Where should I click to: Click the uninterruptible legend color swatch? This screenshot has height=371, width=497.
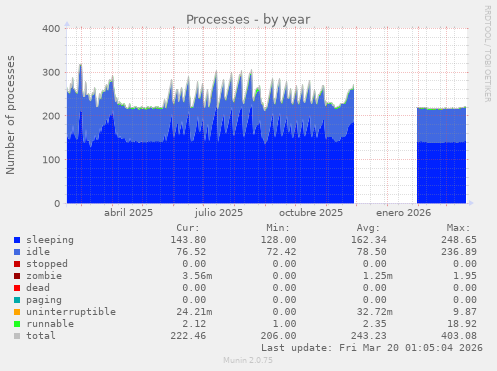17,312
